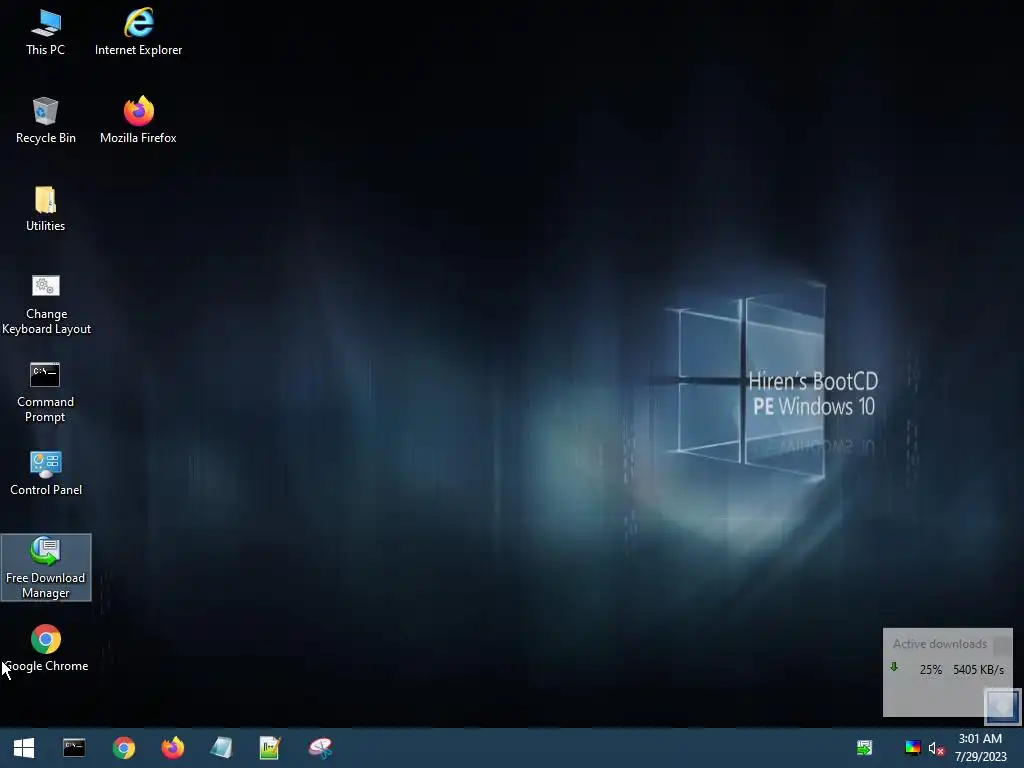Click the button beside Active downloads title
The image size is (1024, 768).
point(1002,646)
